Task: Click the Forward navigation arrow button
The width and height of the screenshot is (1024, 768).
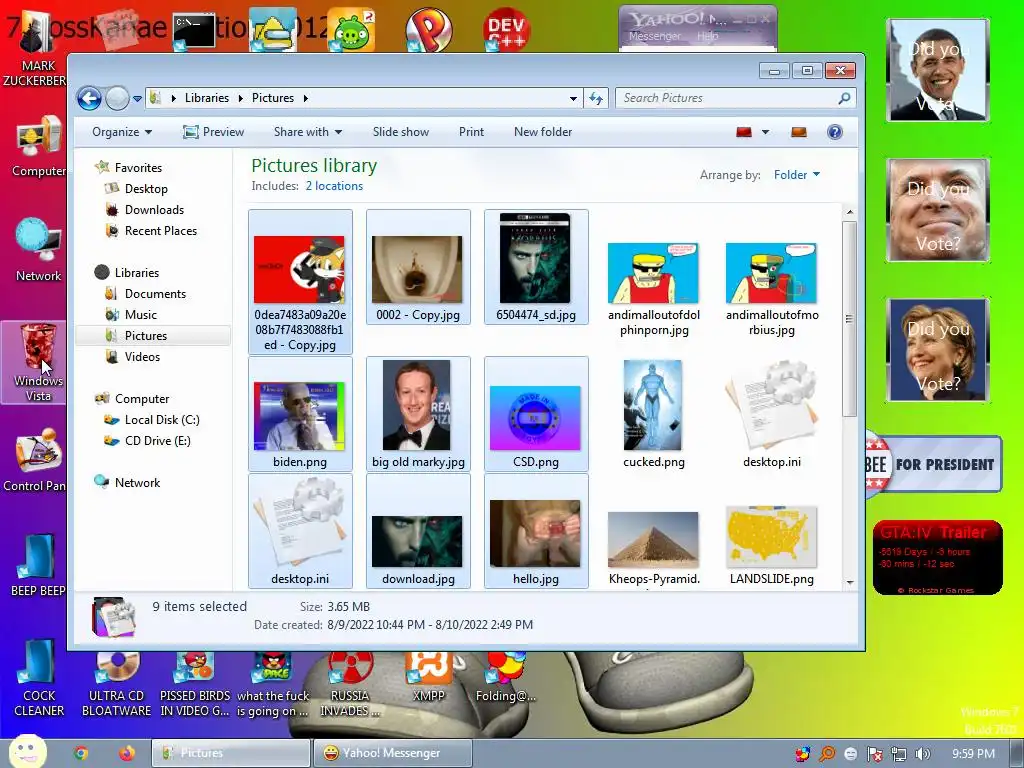Action: [118, 99]
